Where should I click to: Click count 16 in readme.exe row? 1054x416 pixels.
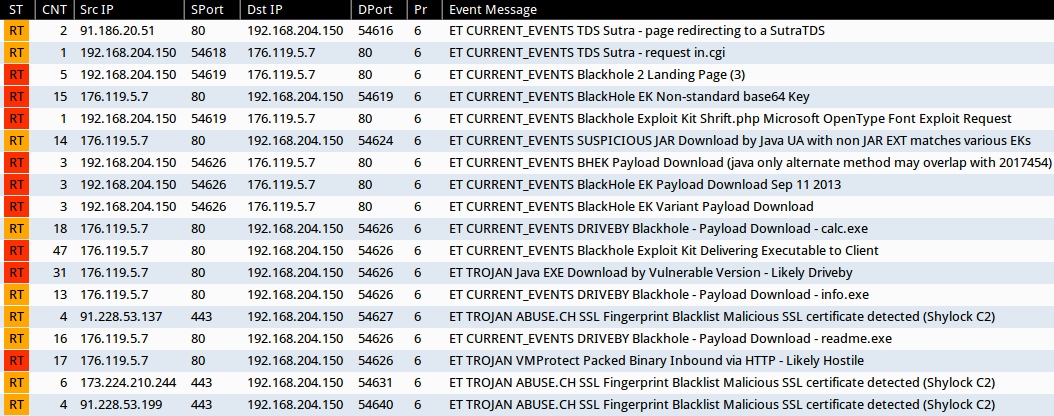click(x=60, y=339)
